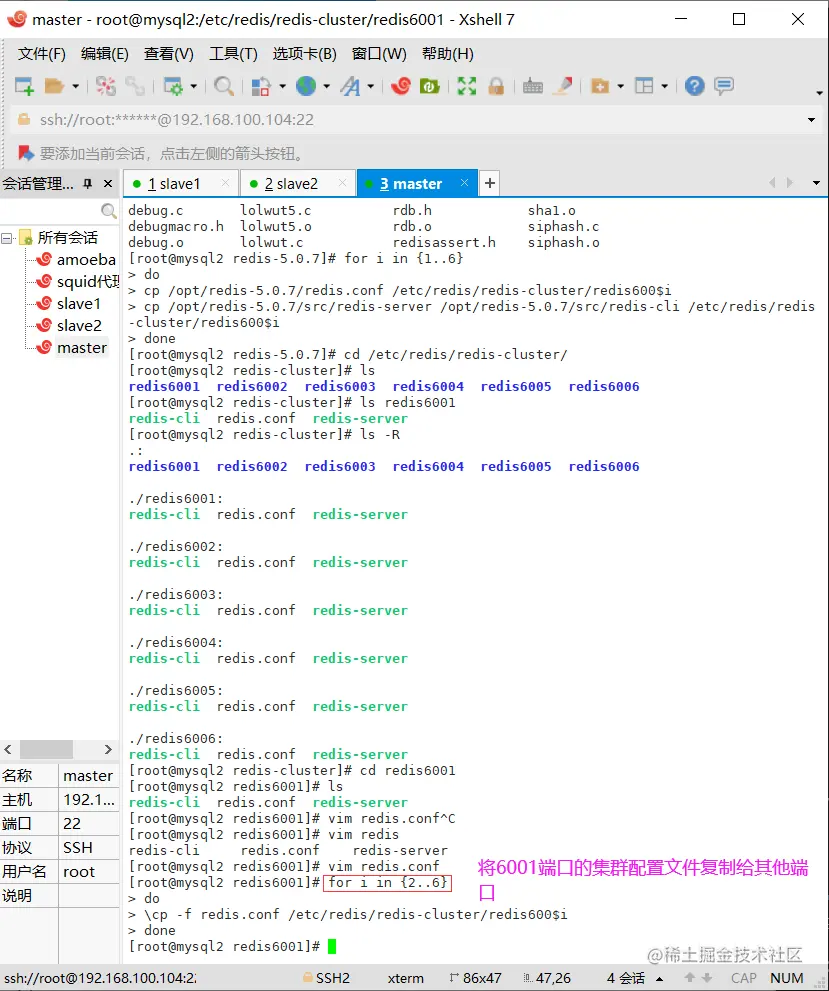Click the chat bubble Feedback icon

click(x=724, y=86)
